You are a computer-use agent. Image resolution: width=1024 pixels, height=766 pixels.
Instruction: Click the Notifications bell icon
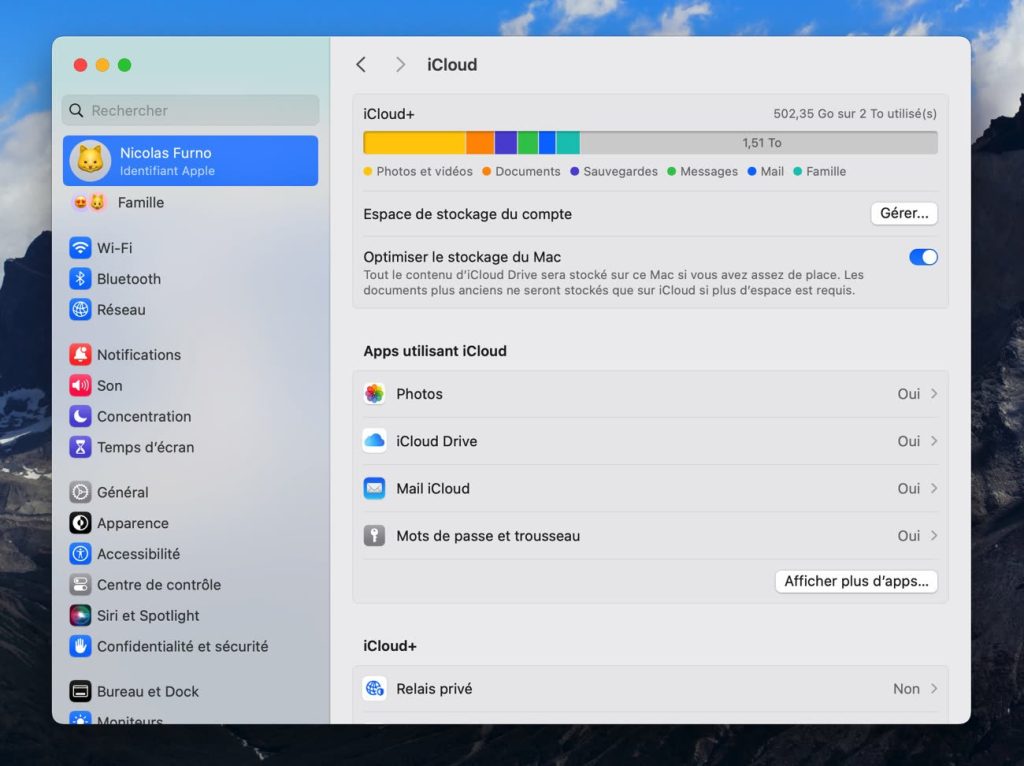coord(80,355)
